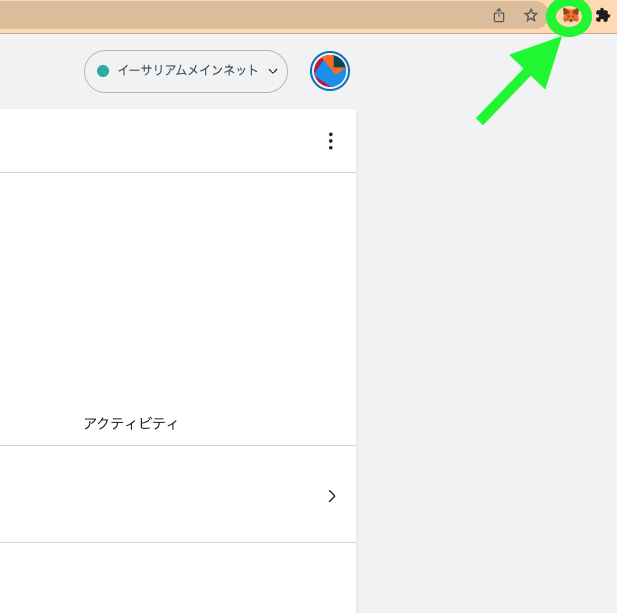Bookmark this page with the star icon

point(531,16)
